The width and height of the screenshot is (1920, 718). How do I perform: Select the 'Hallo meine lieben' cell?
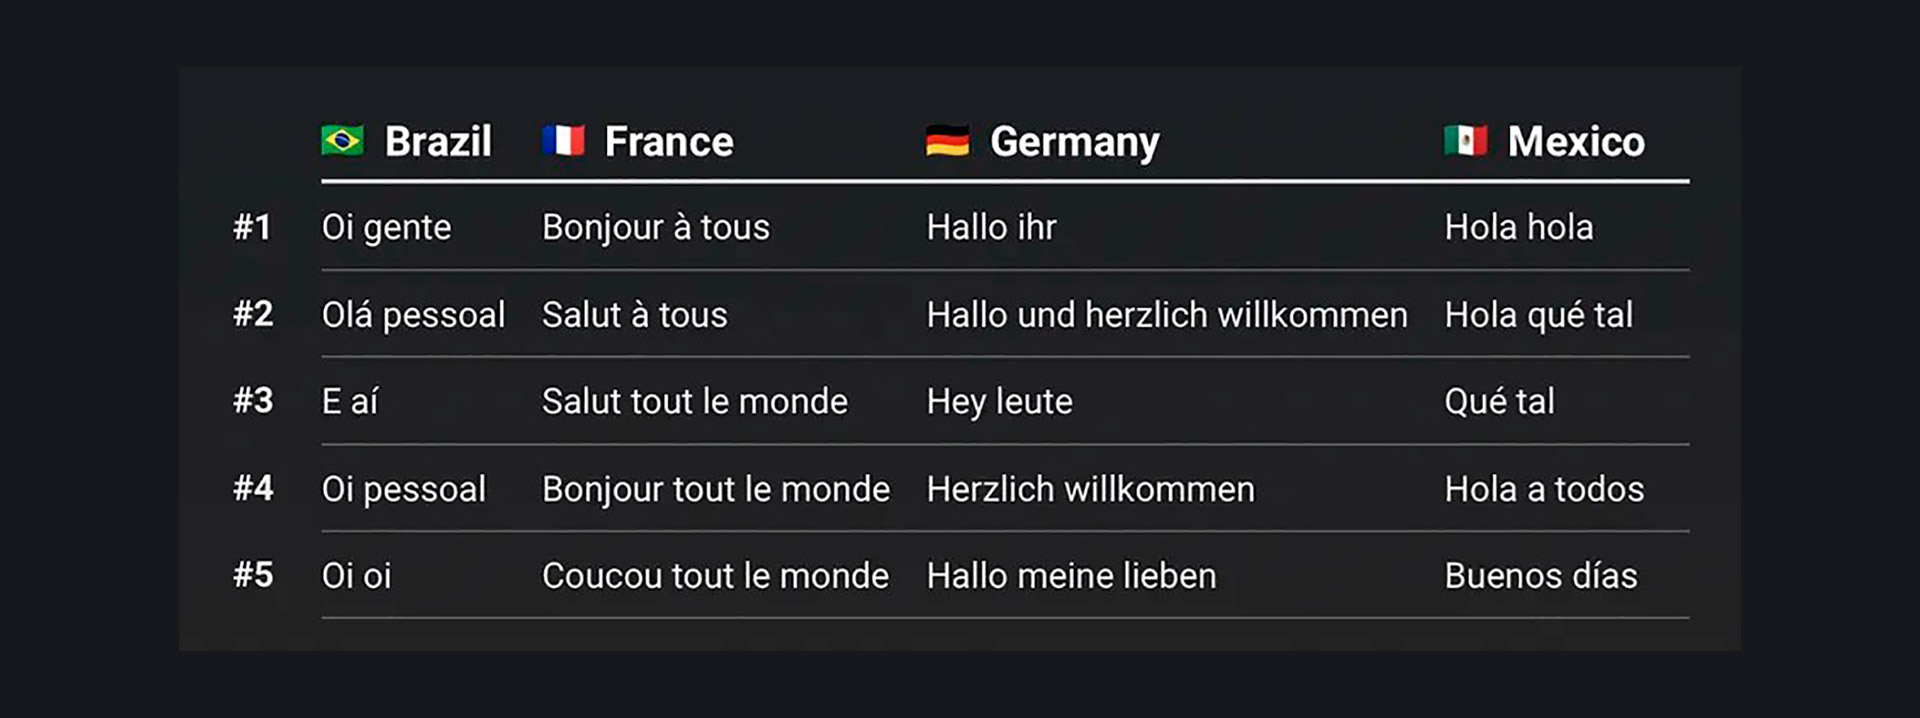tap(1071, 576)
